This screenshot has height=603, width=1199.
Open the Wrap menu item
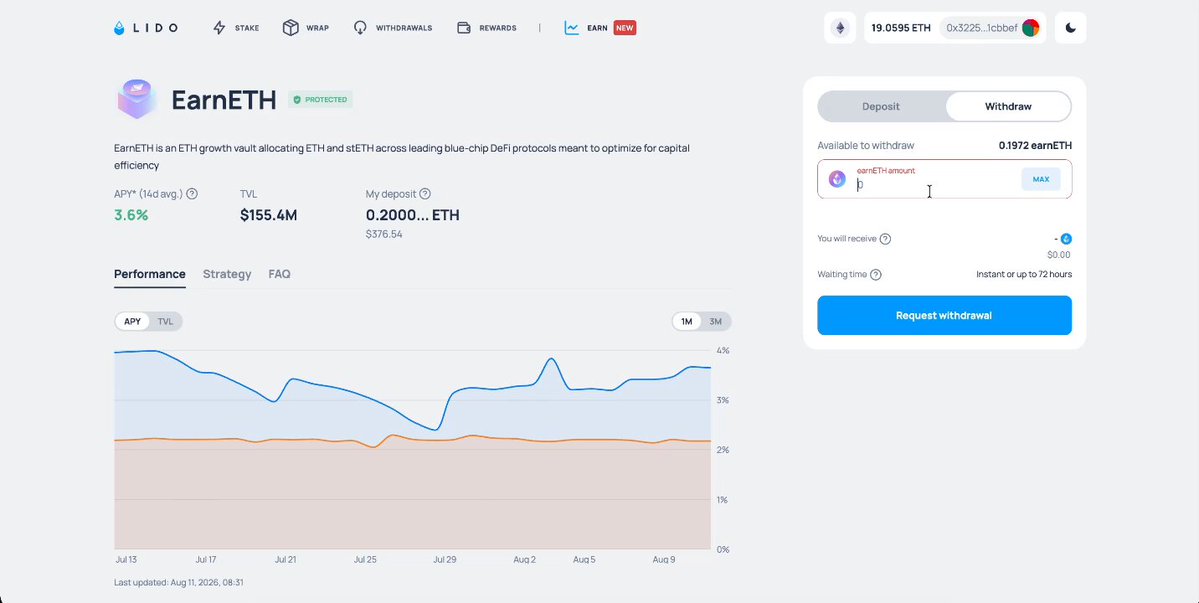click(306, 28)
